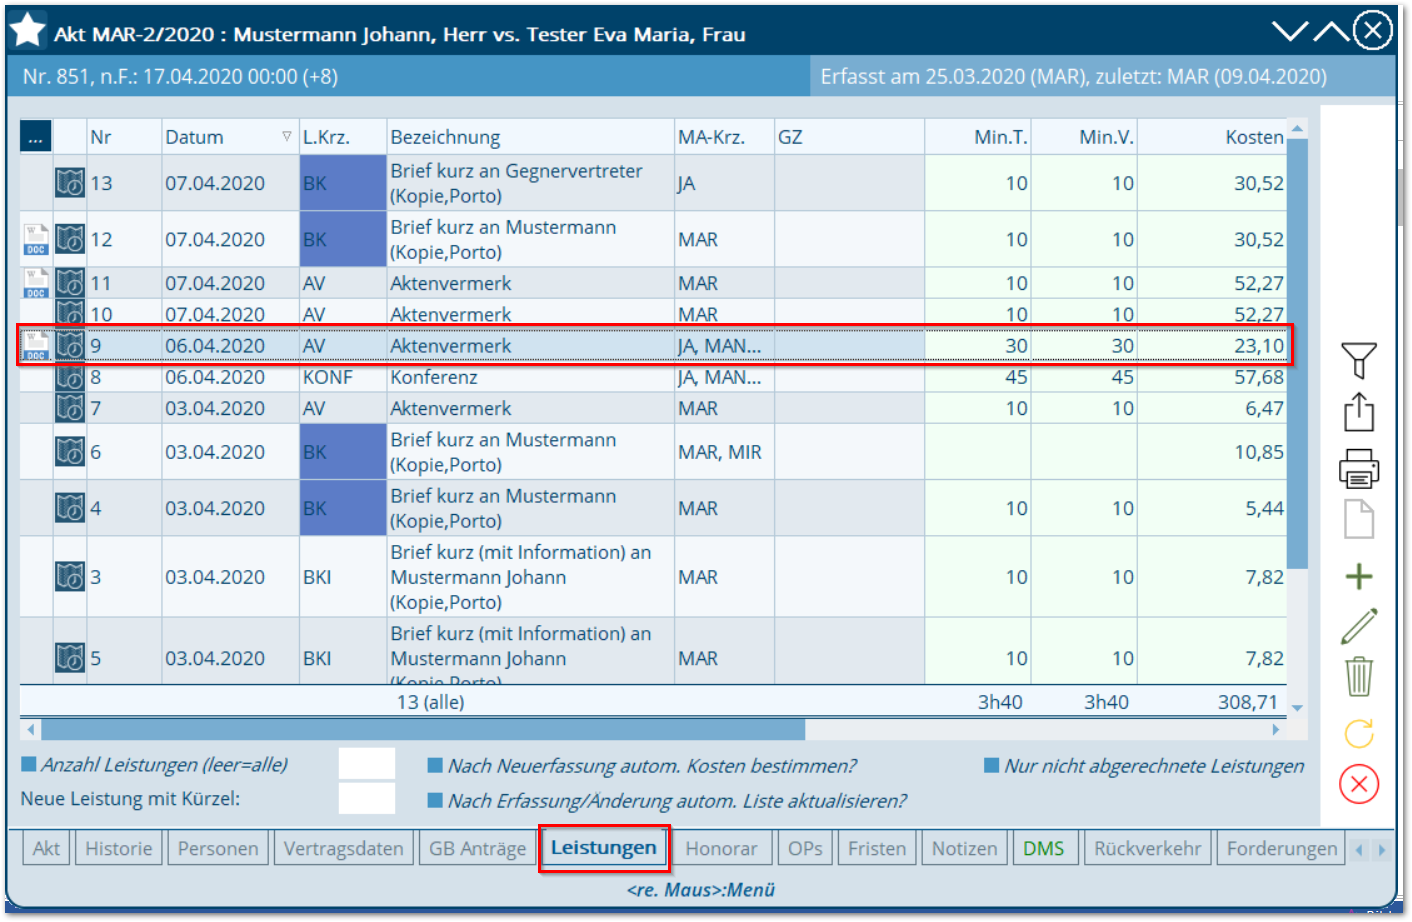Switch to the OPs tab
The height and width of the screenshot is (922, 1412).
coord(805,849)
